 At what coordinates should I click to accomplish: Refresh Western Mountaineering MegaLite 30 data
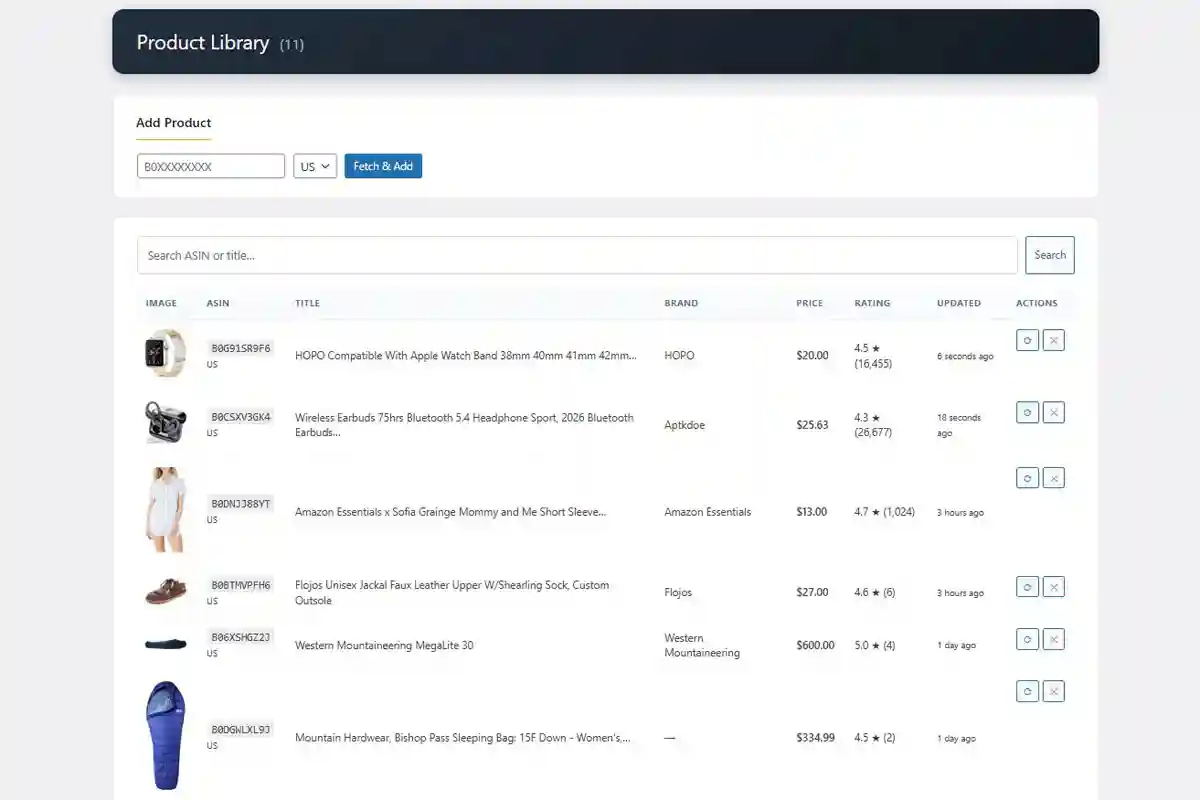tap(1027, 639)
